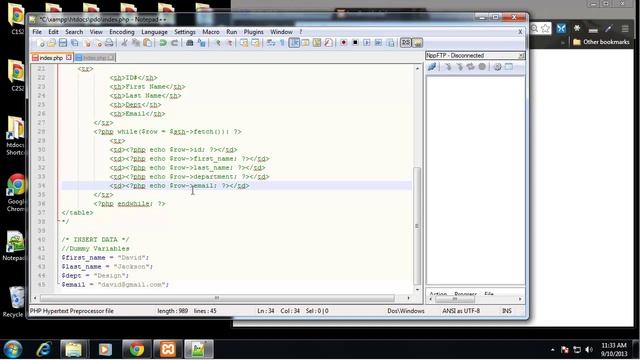The height and width of the screenshot is (360, 640).
Task: Open the Plugins menu
Action: (x=253, y=32)
